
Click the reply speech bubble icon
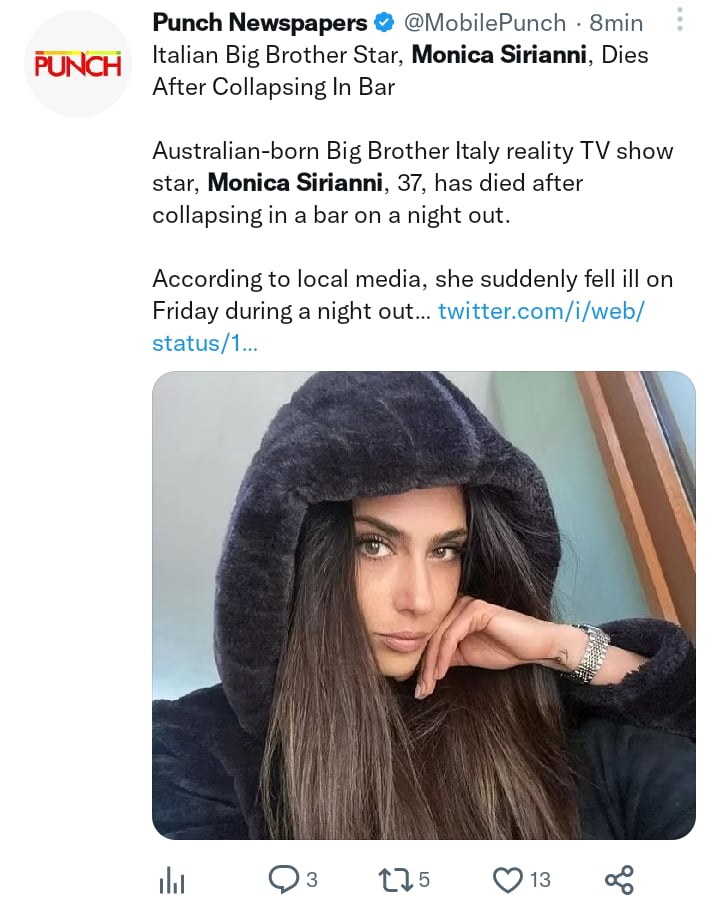tap(283, 879)
